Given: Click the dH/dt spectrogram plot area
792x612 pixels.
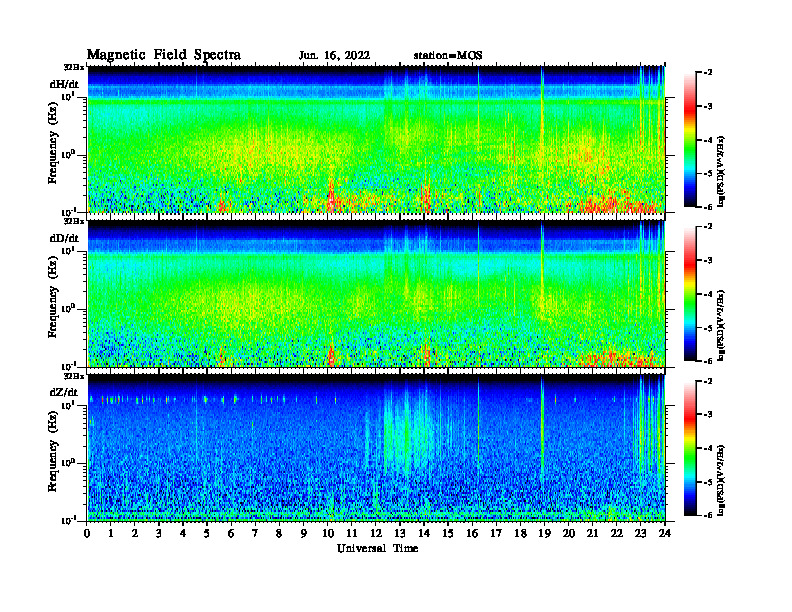Looking at the screenshot, I should pyautogui.click(x=376, y=139).
